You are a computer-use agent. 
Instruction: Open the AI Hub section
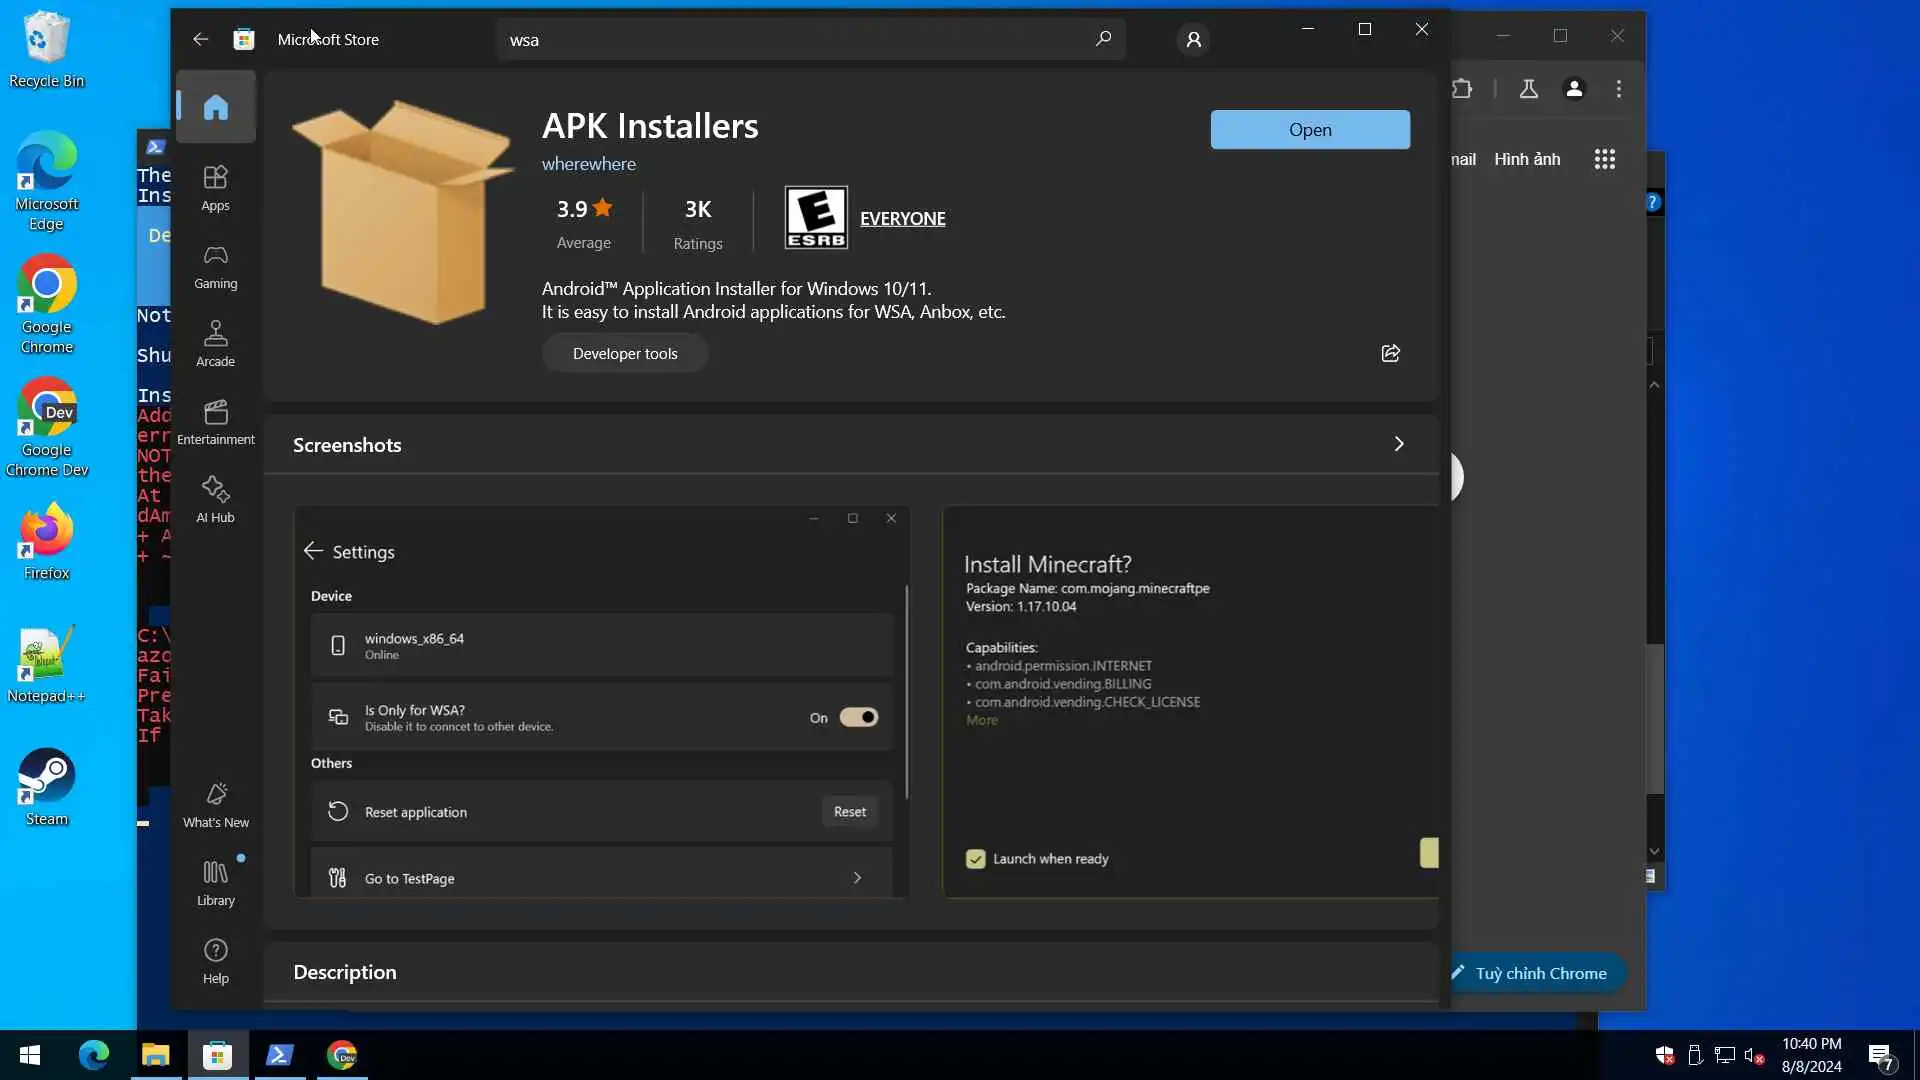tap(215, 499)
